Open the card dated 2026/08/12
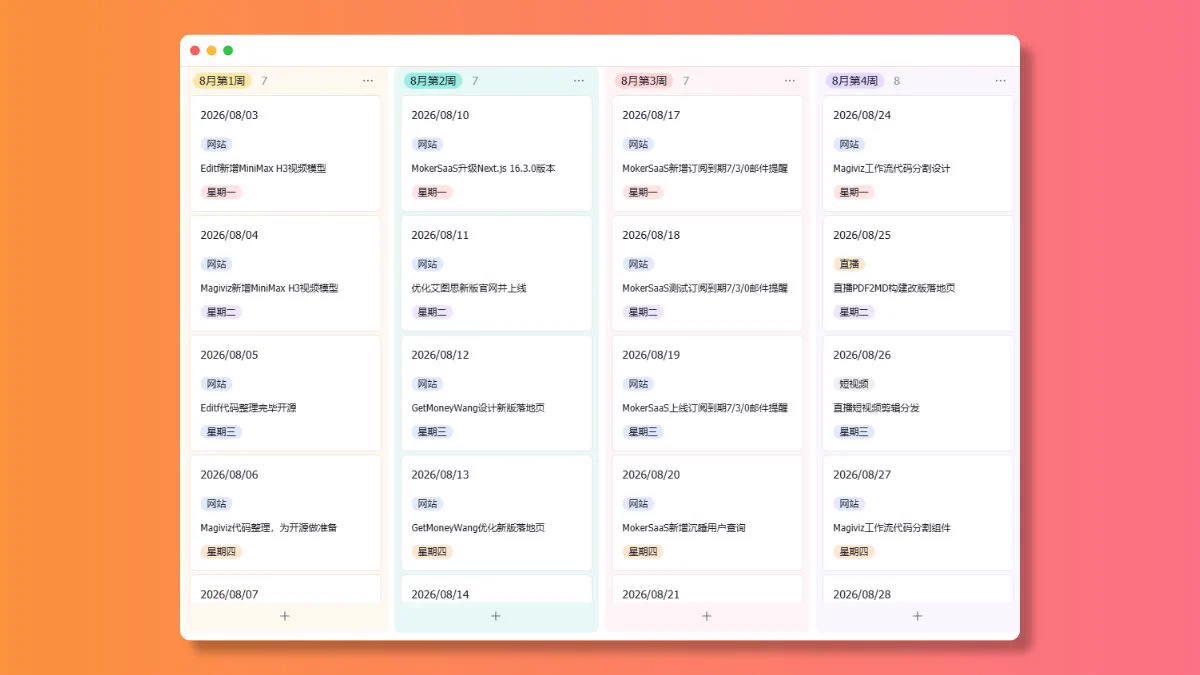This screenshot has height=675, width=1200. coord(496,393)
